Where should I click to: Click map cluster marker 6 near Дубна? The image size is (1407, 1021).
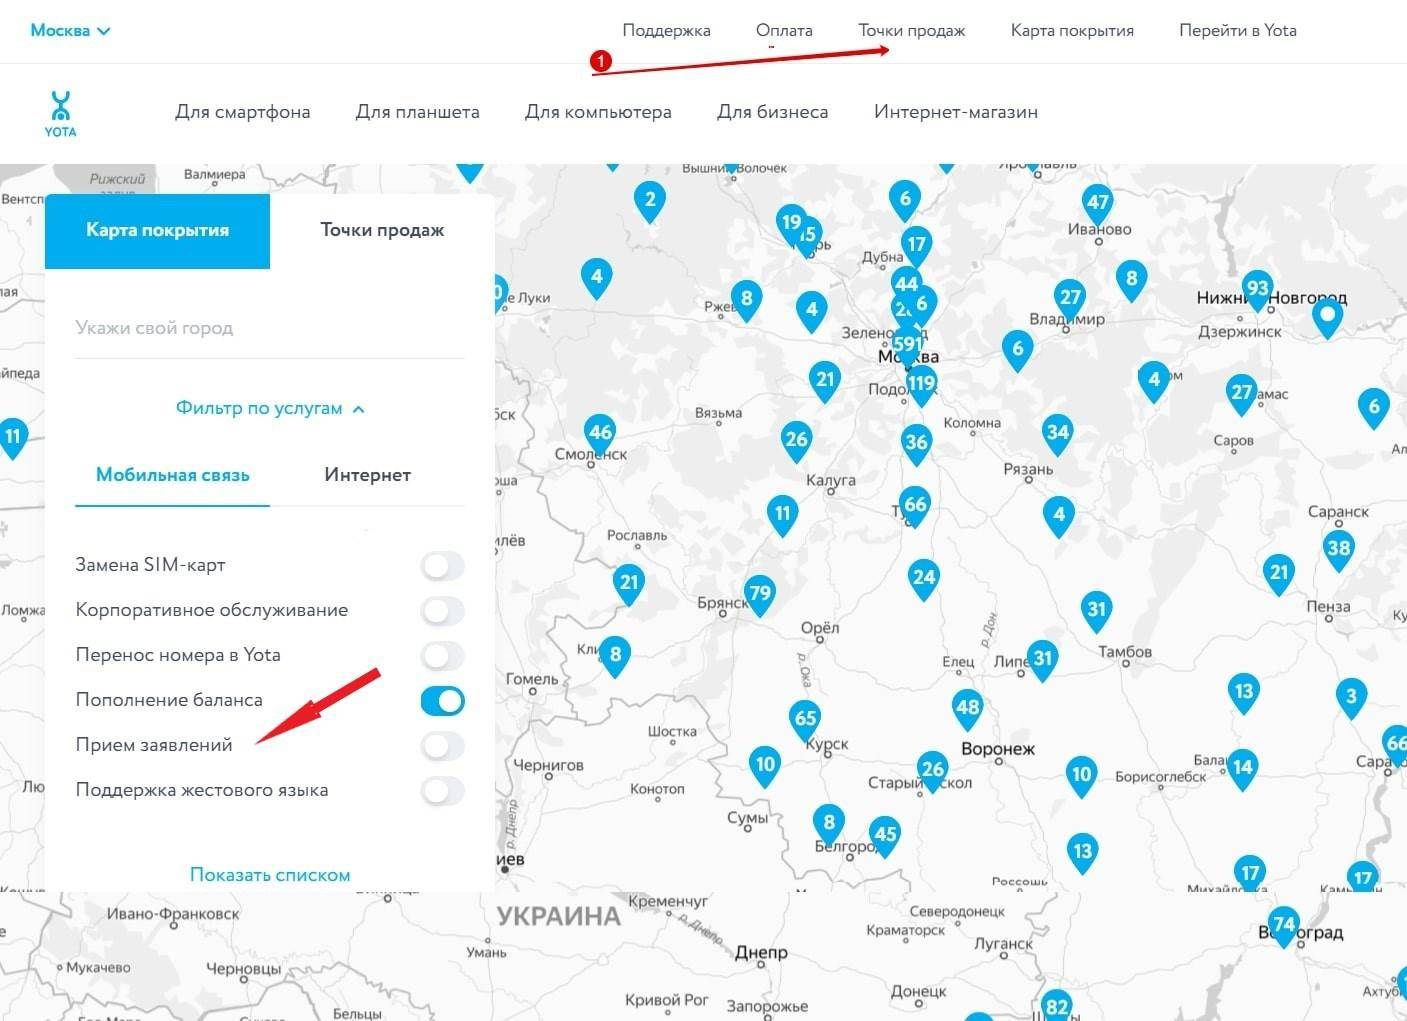pos(905,200)
